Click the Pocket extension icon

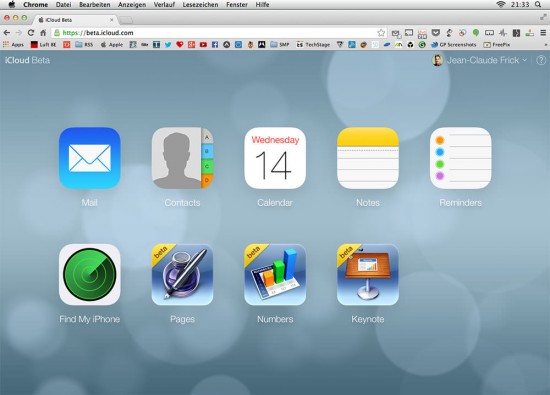[436, 33]
